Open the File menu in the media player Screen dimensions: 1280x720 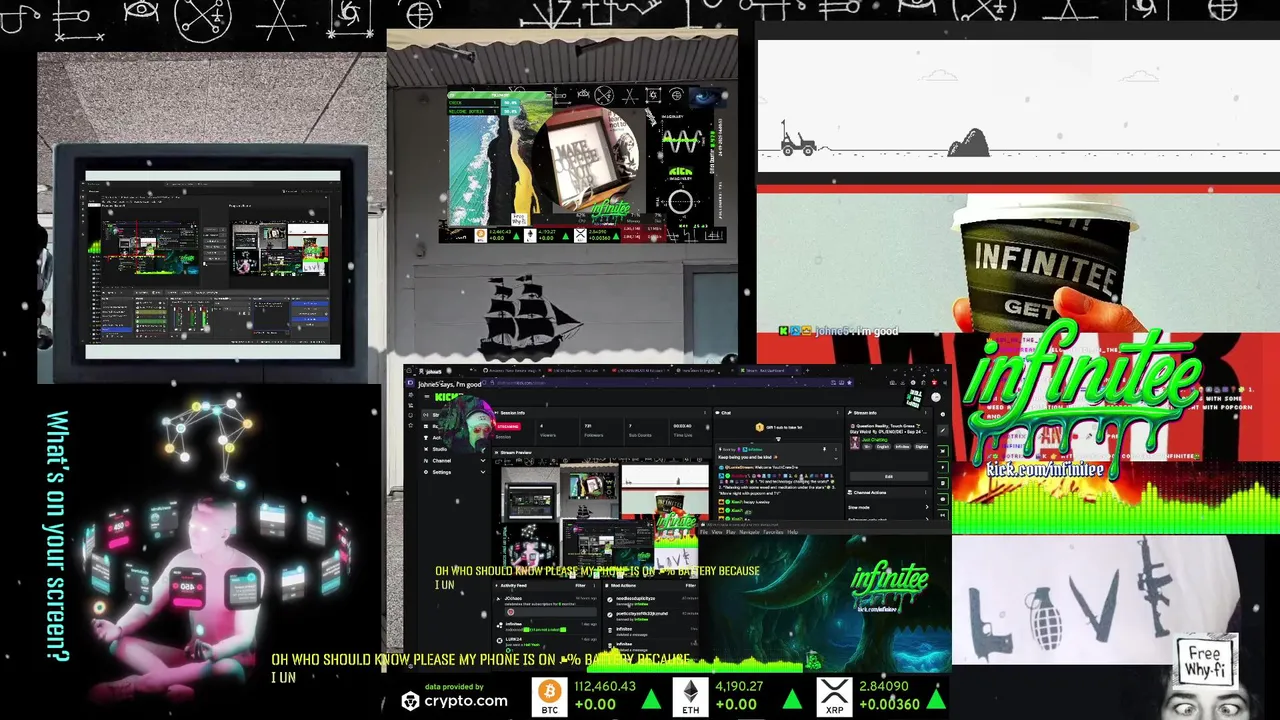point(704,532)
